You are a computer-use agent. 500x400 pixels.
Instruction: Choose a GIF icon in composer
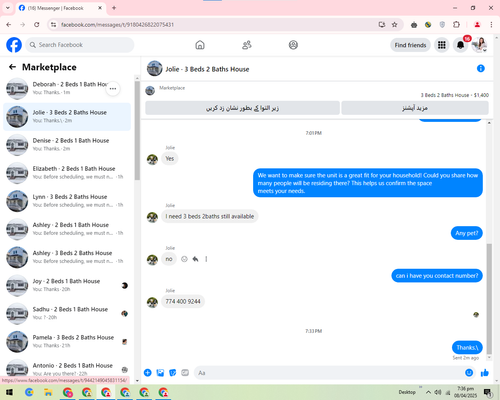(185, 373)
